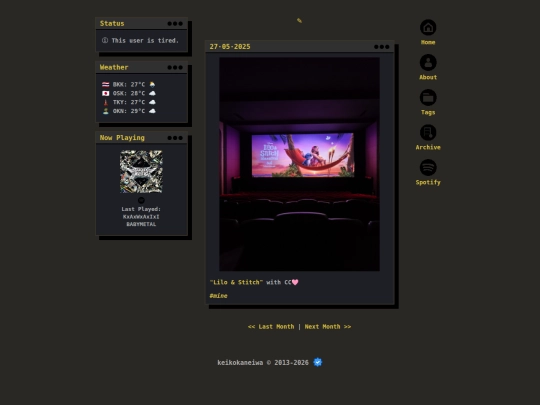Screen dimensions: 540x405
Task: Click the OKN: 29°C weather entry
Action: (x=129, y=111)
